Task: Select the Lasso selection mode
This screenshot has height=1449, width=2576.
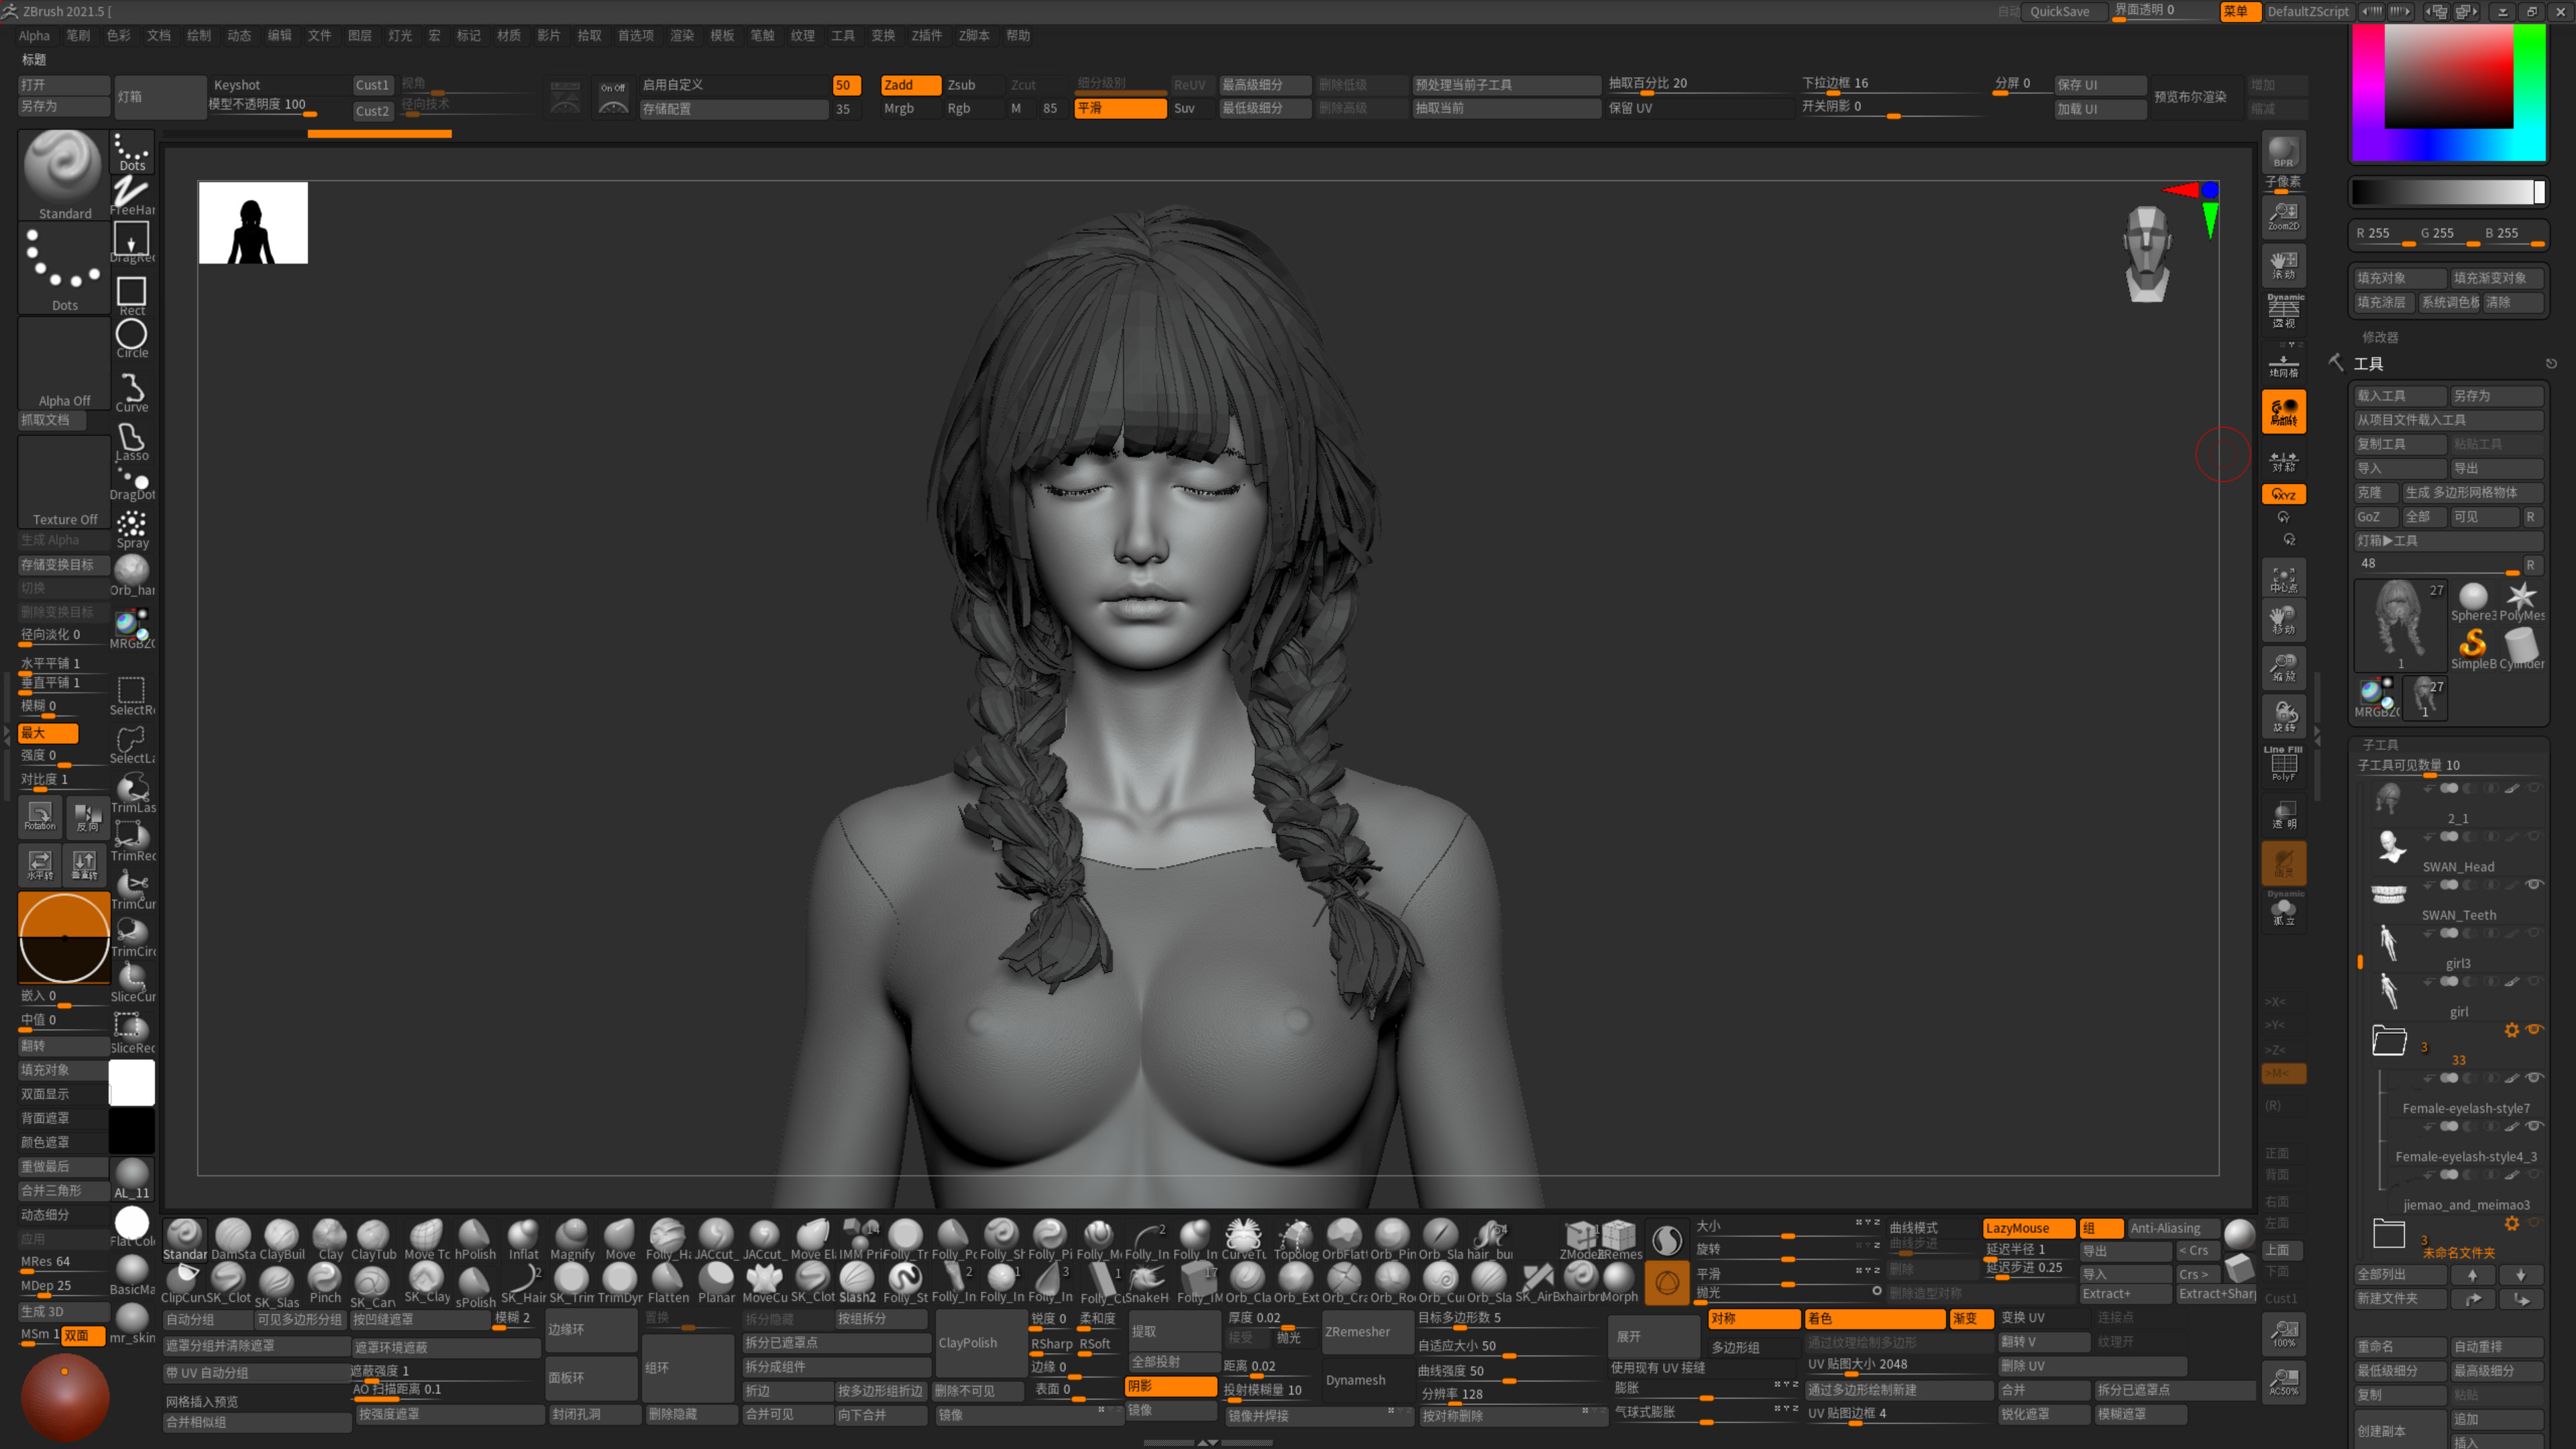Action: click(132, 441)
